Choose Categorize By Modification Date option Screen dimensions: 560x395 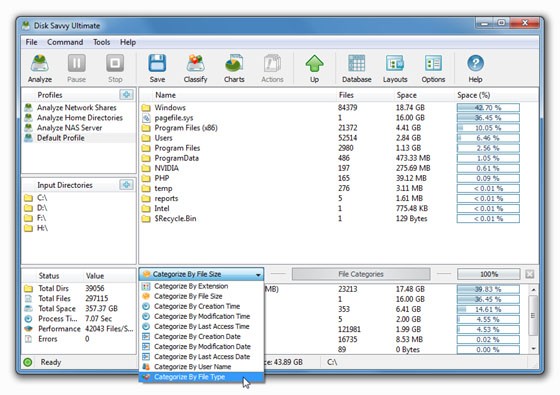[201, 346]
